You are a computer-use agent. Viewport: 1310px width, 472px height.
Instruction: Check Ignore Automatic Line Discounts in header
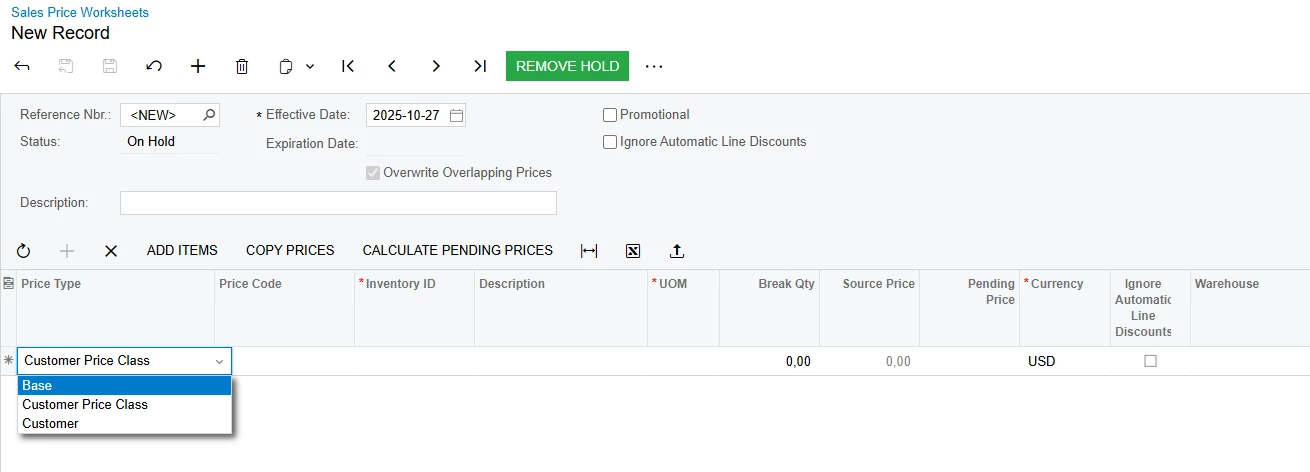point(610,142)
